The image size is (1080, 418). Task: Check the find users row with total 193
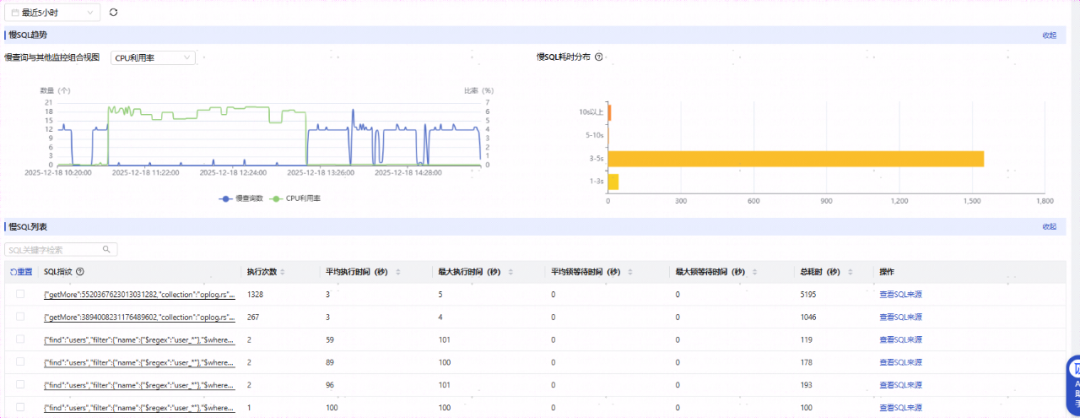coord(21,384)
